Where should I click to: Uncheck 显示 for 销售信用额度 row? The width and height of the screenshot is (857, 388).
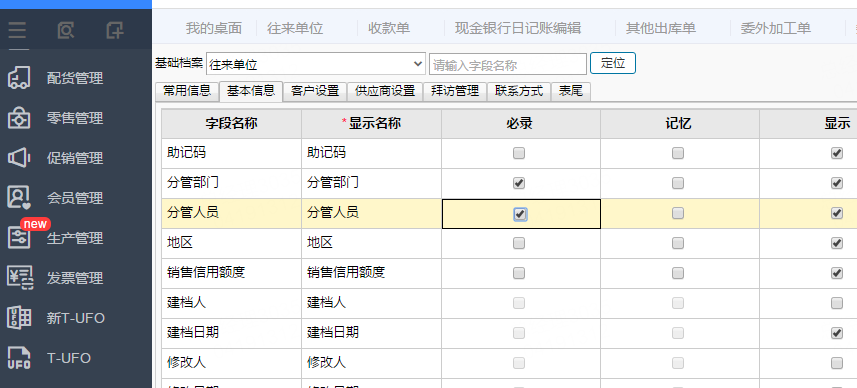(837, 273)
